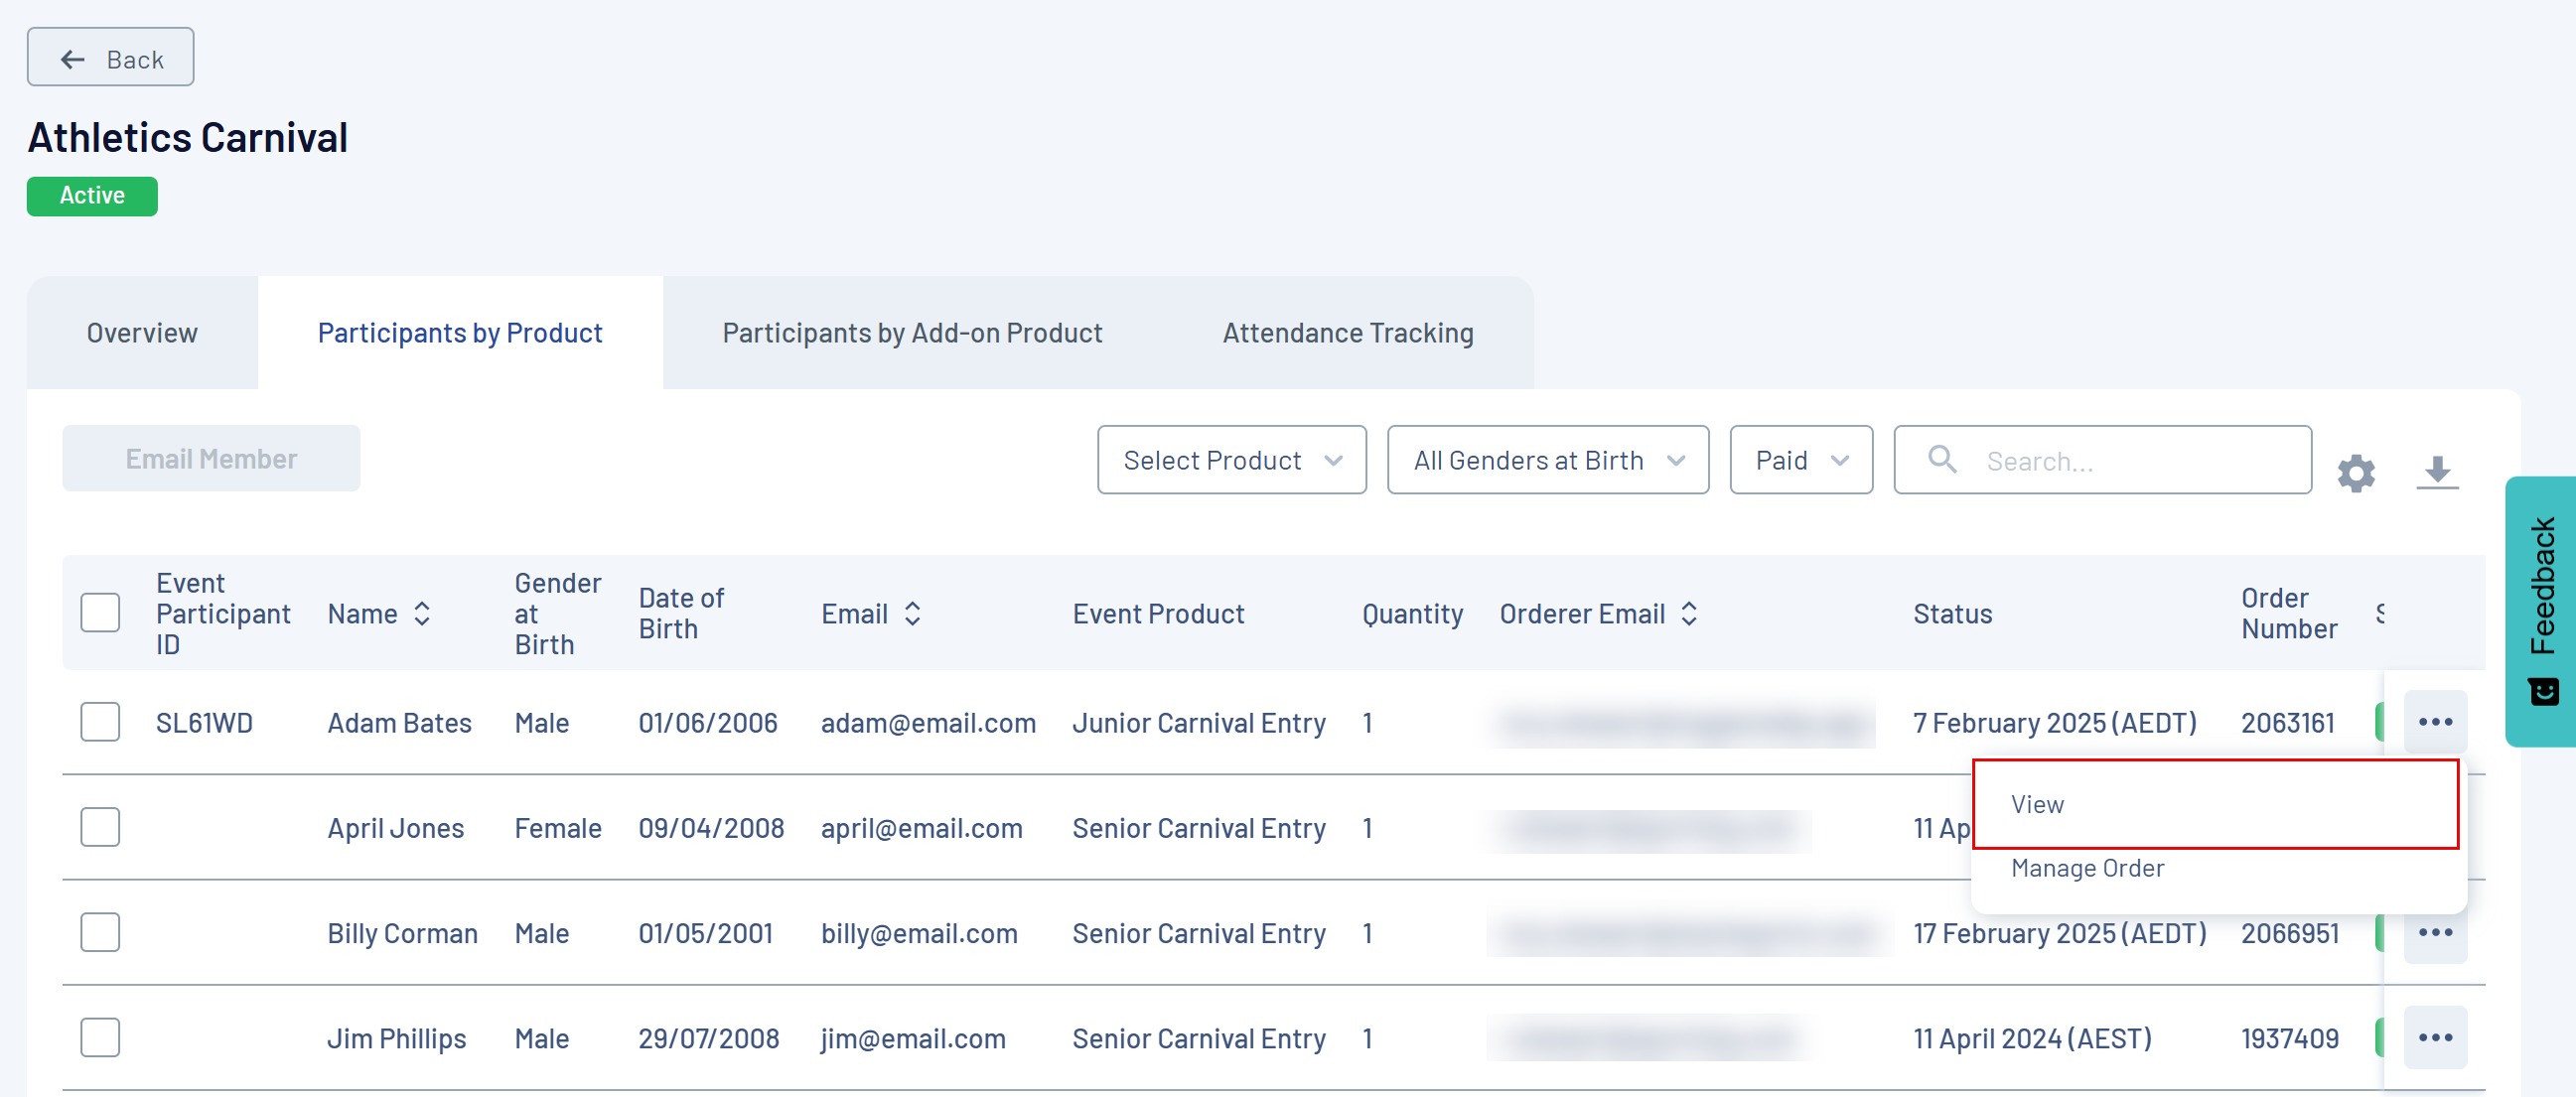
Task: Open All Genders at Birth filter
Action: 1547,460
